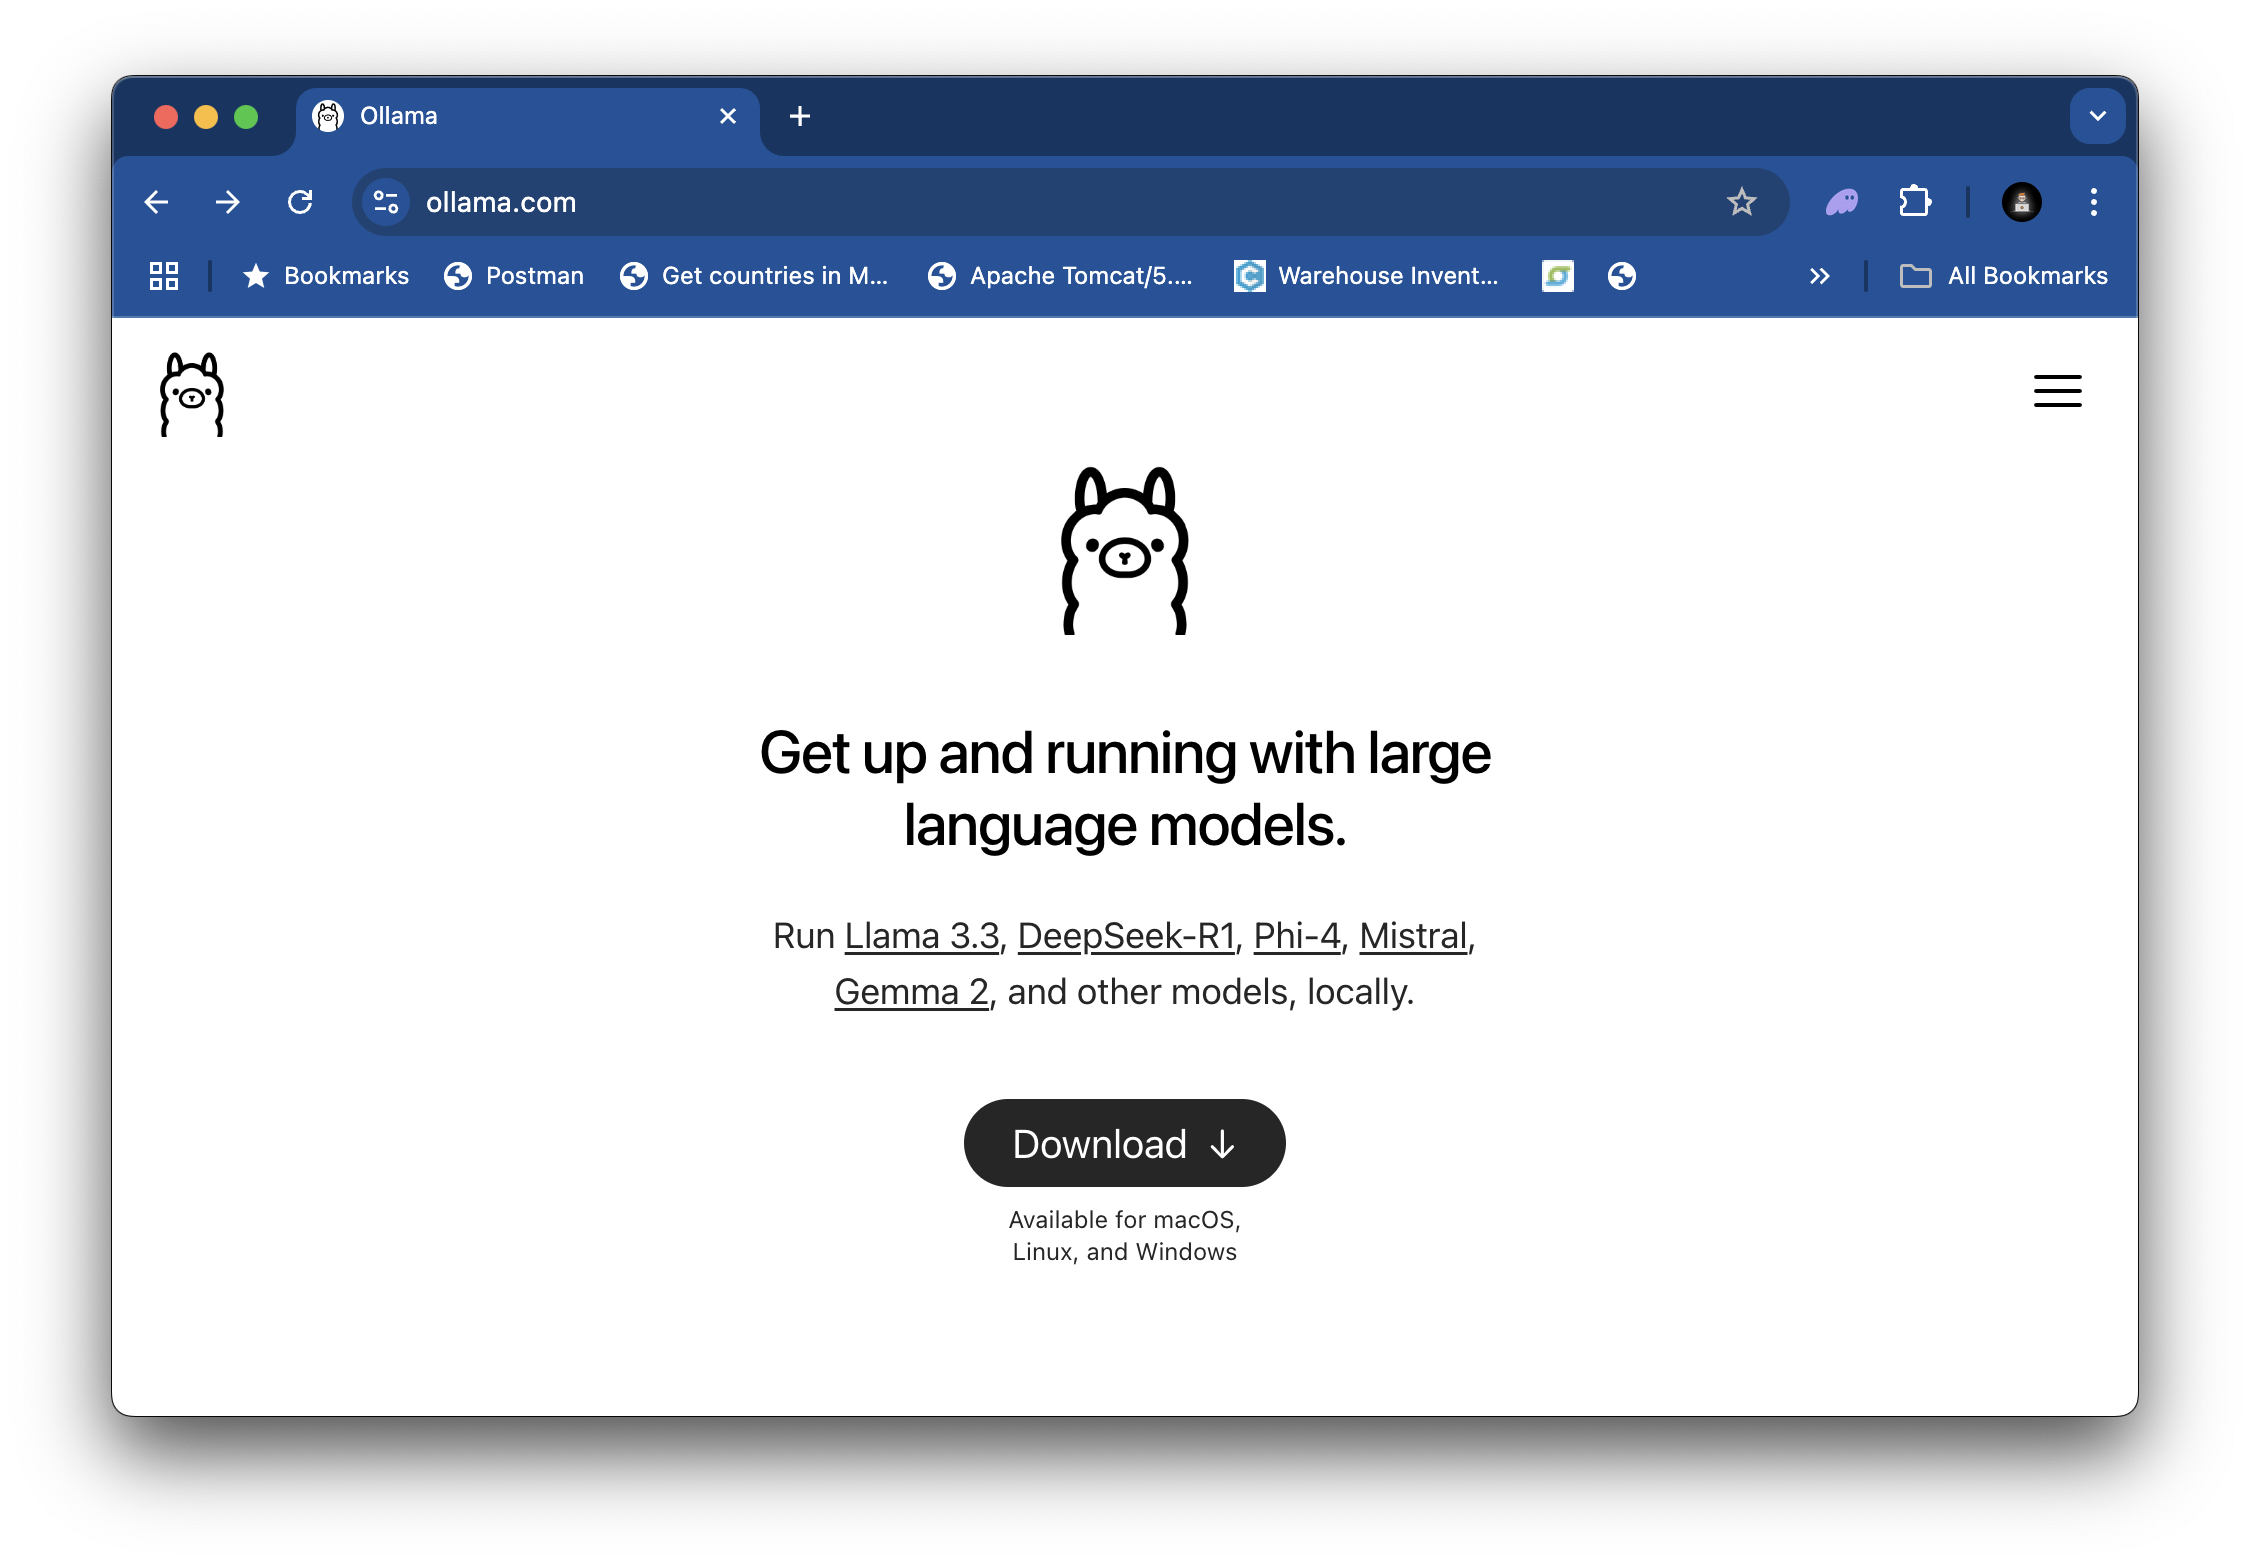This screenshot has width=2250, height=1564.
Task: Click the Download button
Action: pyautogui.click(x=1125, y=1144)
